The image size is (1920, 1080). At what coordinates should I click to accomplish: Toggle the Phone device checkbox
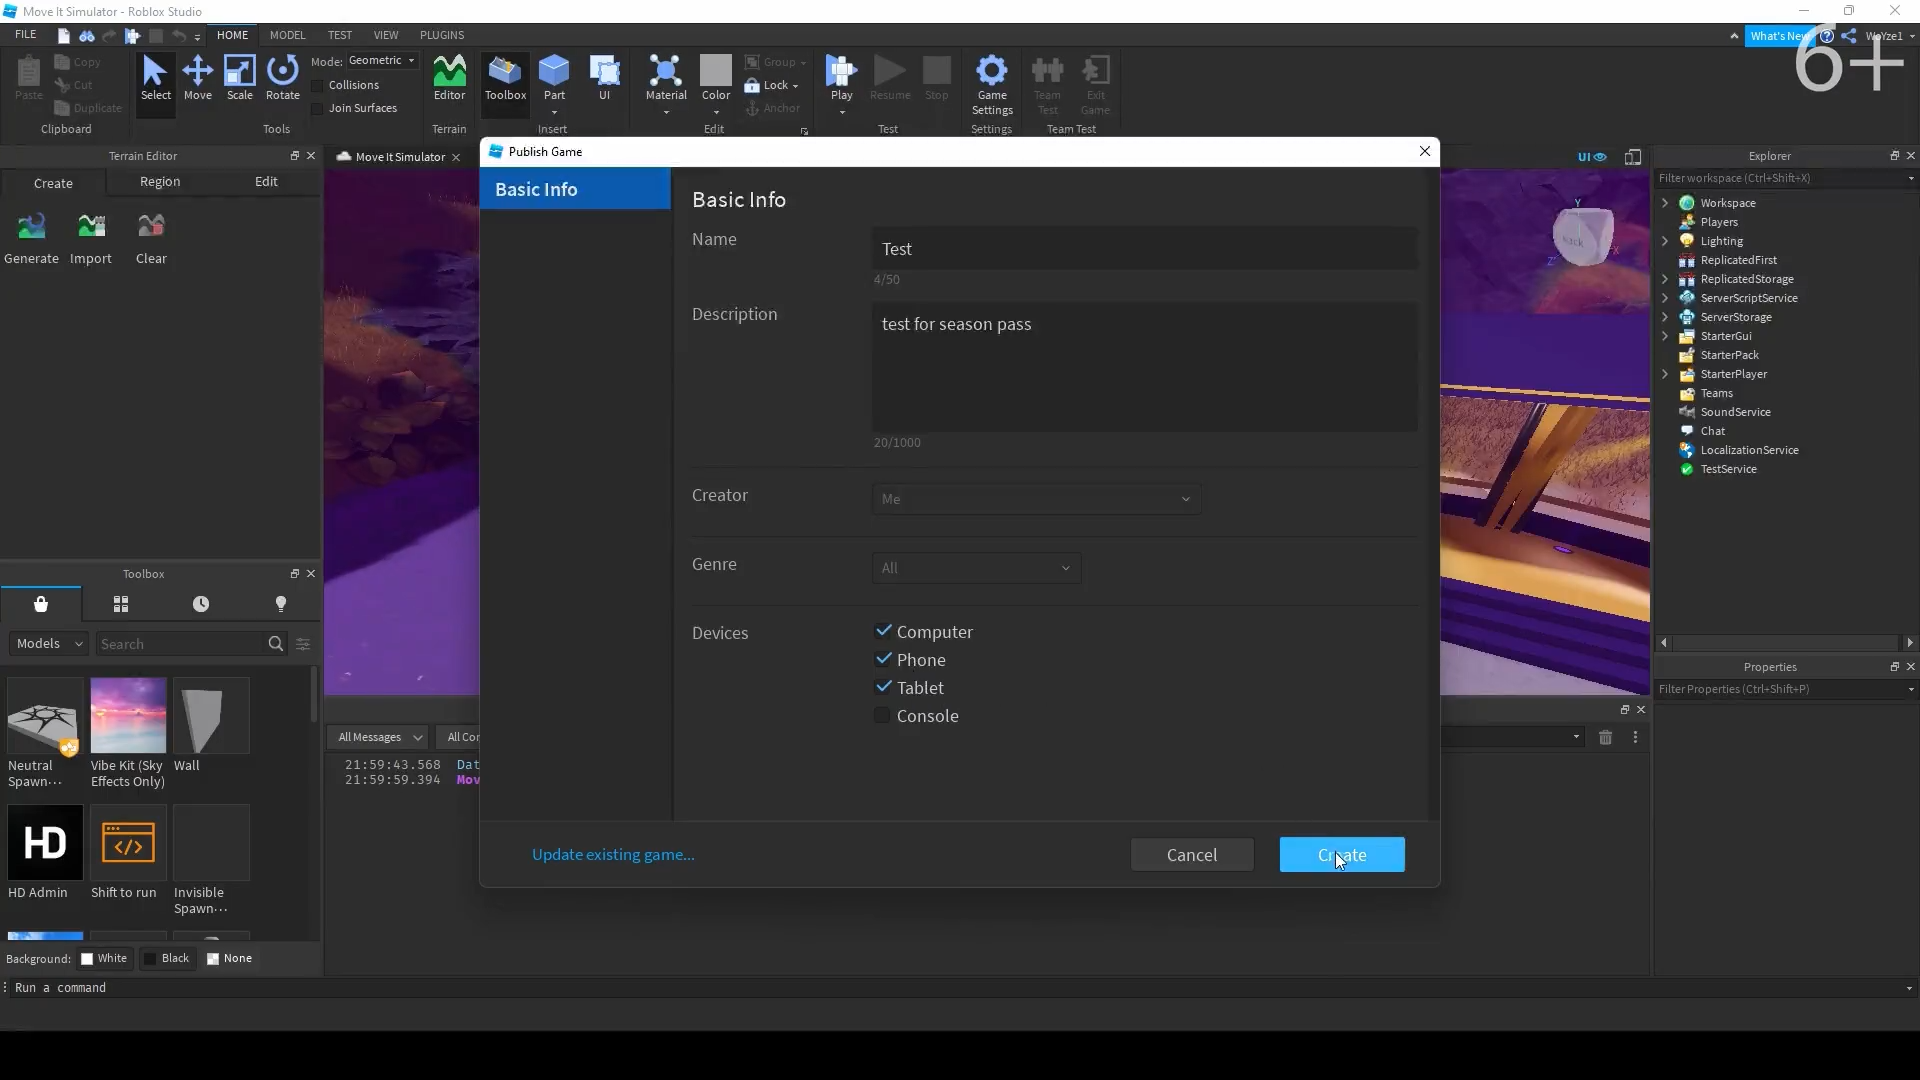pyautogui.click(x=883, y=660)
